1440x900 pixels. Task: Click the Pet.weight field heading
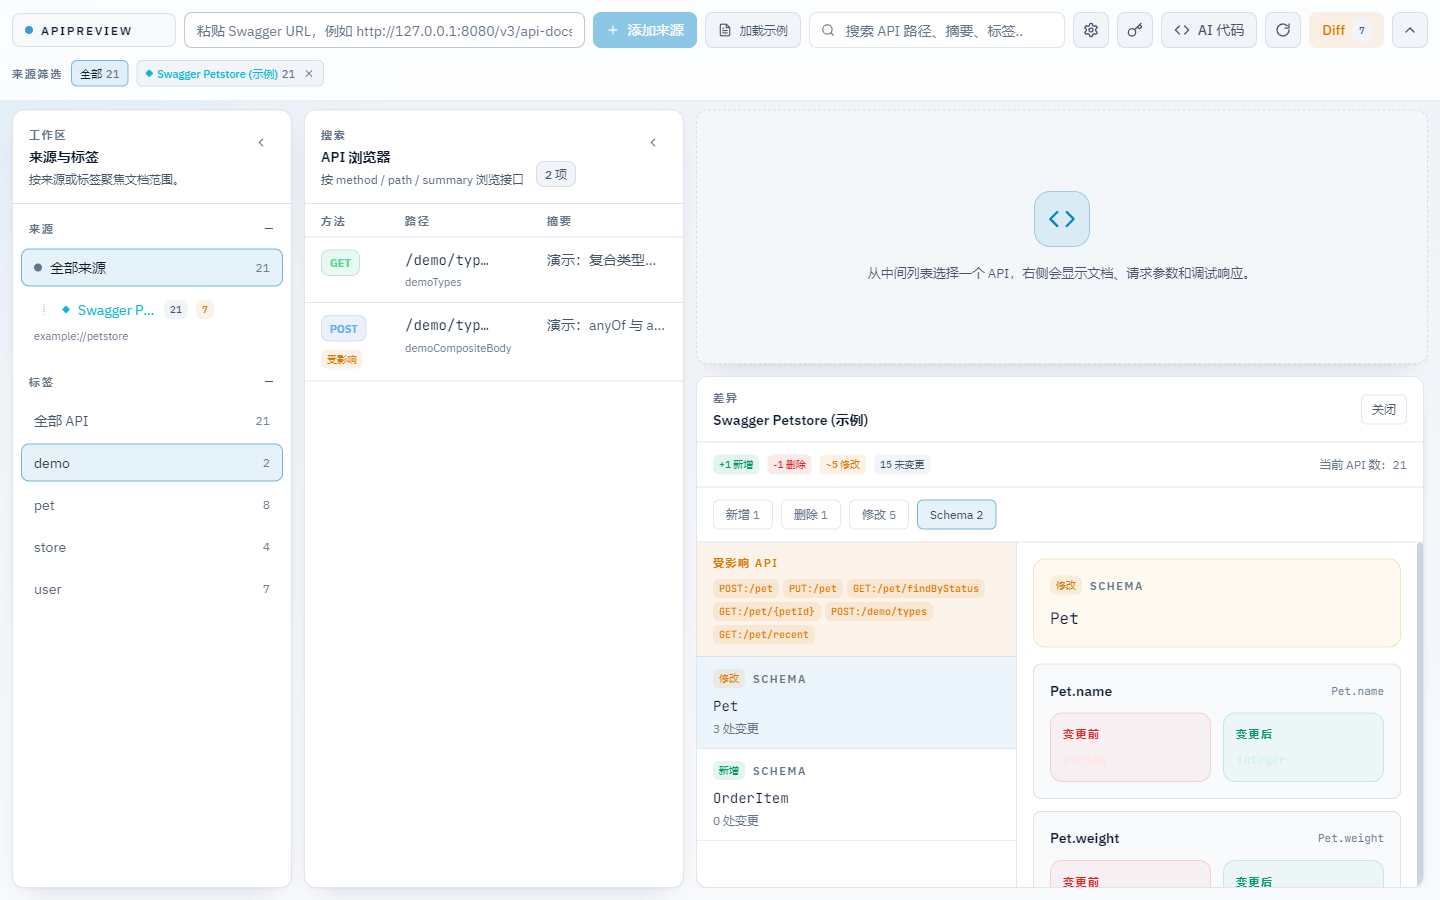[1085, 839]
